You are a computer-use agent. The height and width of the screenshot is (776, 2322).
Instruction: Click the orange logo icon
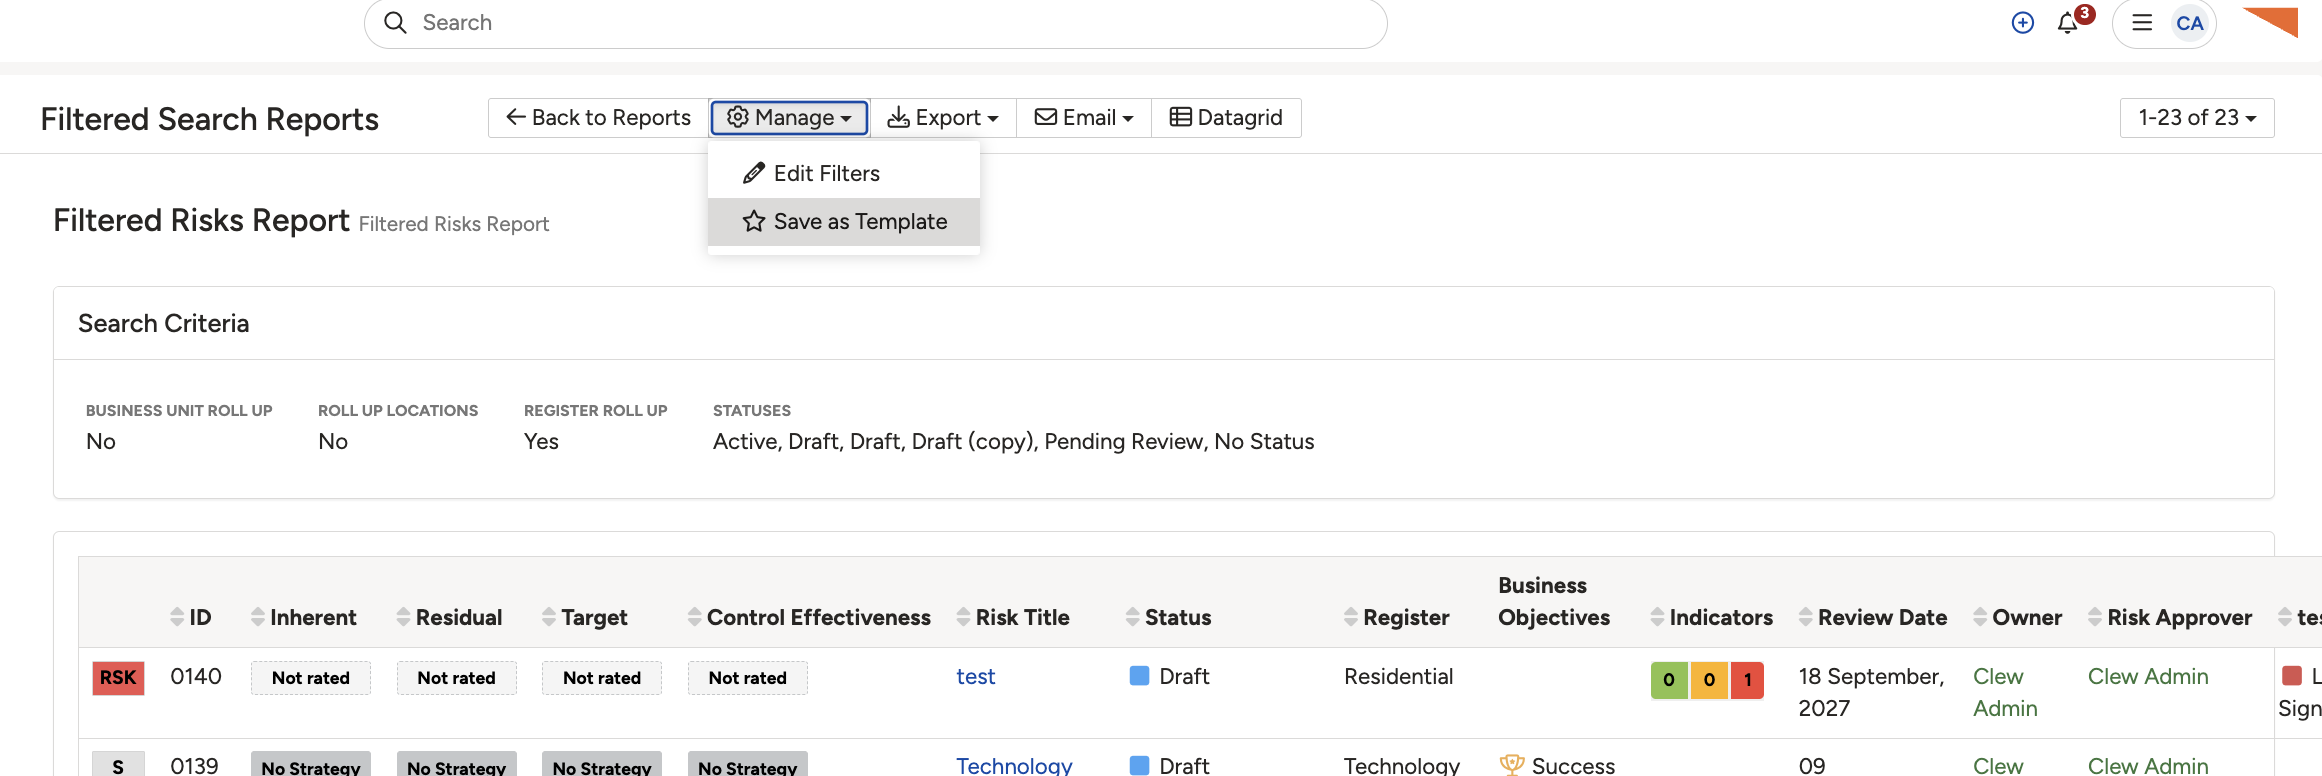[2270, 20]
